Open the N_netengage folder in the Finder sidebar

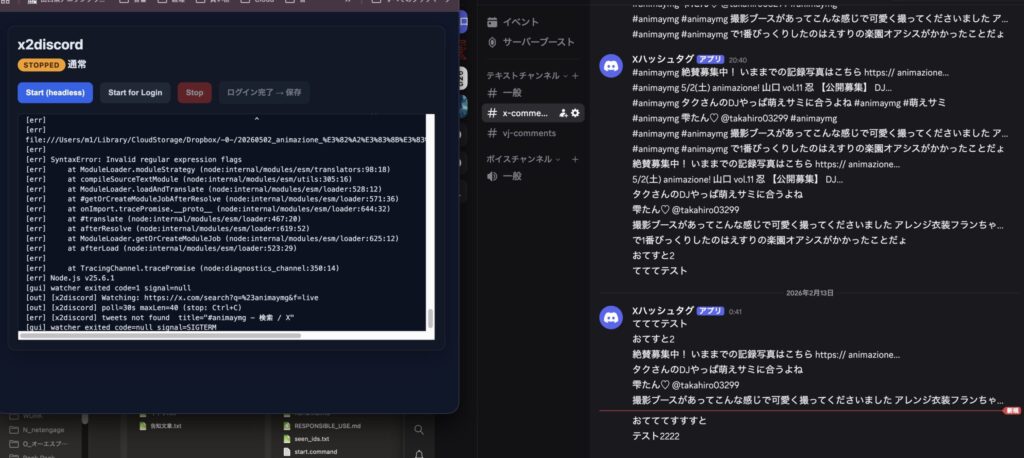(x=39, y=431)
